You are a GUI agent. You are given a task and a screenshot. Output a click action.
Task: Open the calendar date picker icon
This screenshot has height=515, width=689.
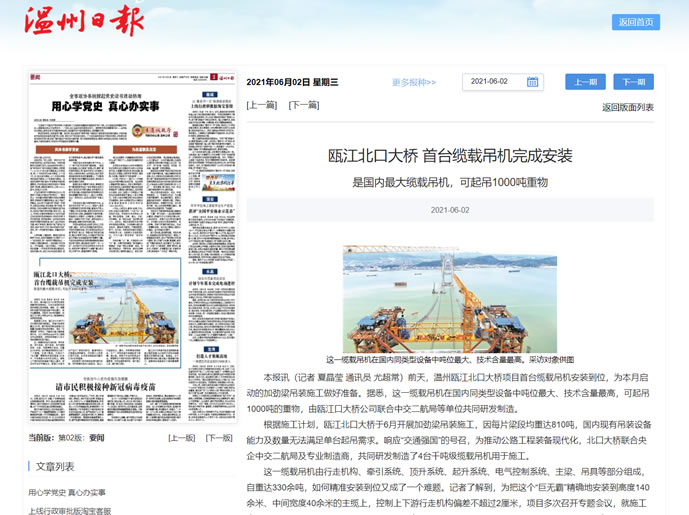(x=533, y=82)
